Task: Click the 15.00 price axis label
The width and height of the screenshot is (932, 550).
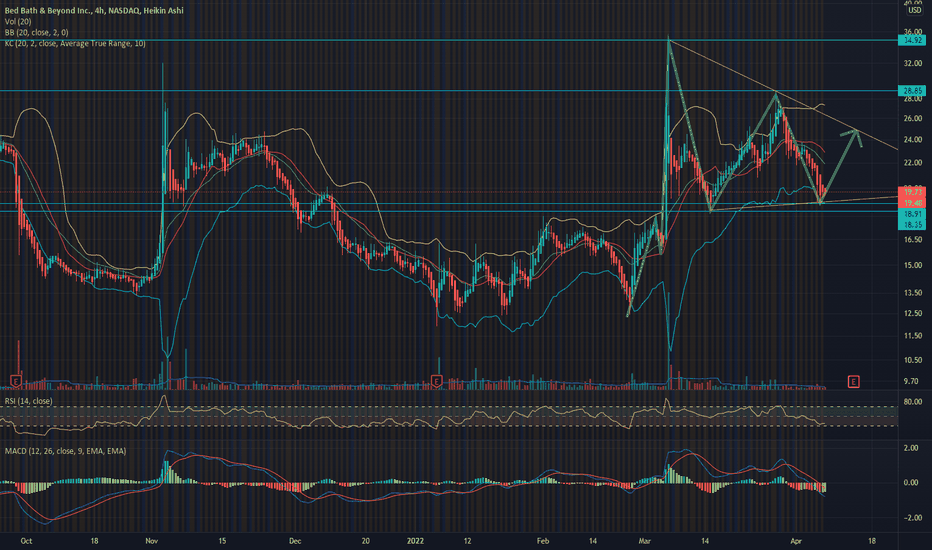Action: pyautogui.click(x=912, y=265)
